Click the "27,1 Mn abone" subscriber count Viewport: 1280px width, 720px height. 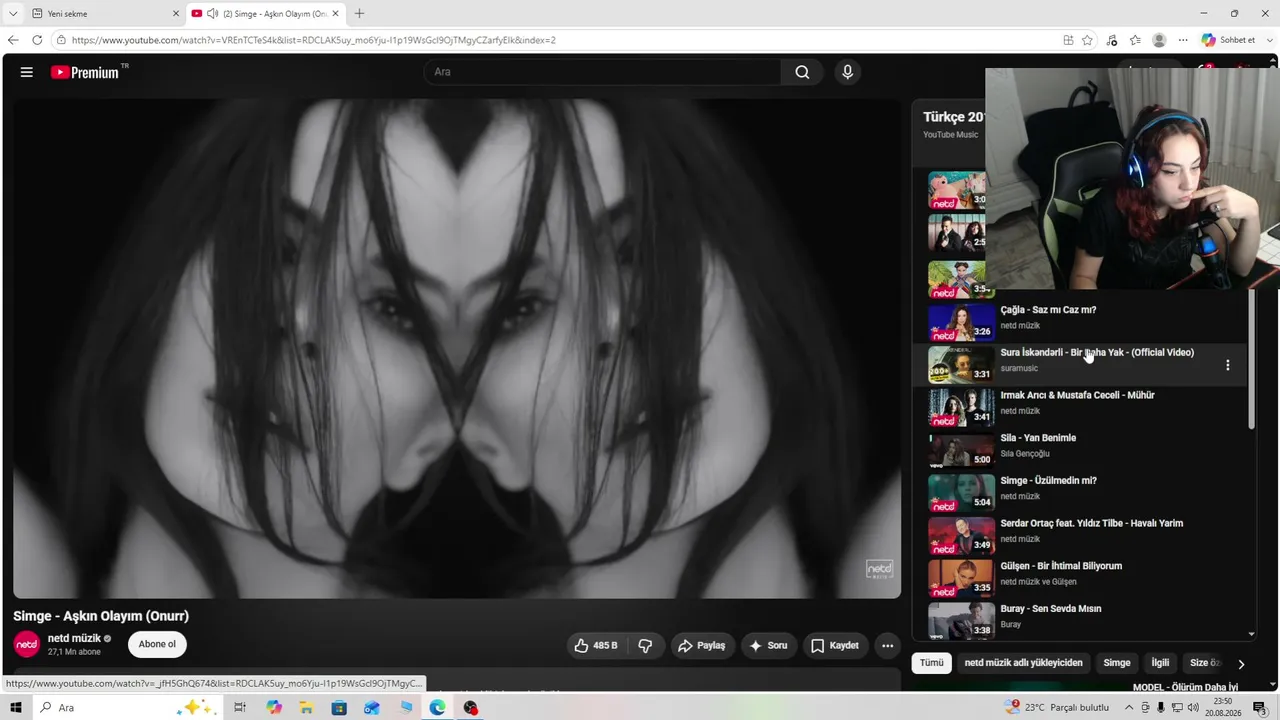tap(74, 652)
